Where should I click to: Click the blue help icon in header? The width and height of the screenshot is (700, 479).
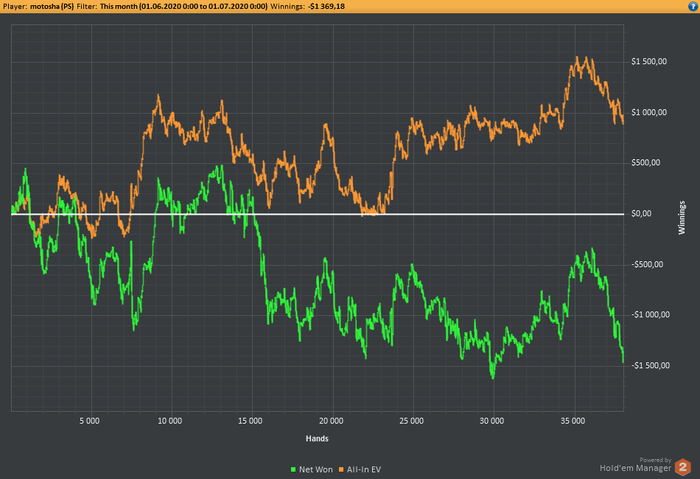(x=693, y=6)
